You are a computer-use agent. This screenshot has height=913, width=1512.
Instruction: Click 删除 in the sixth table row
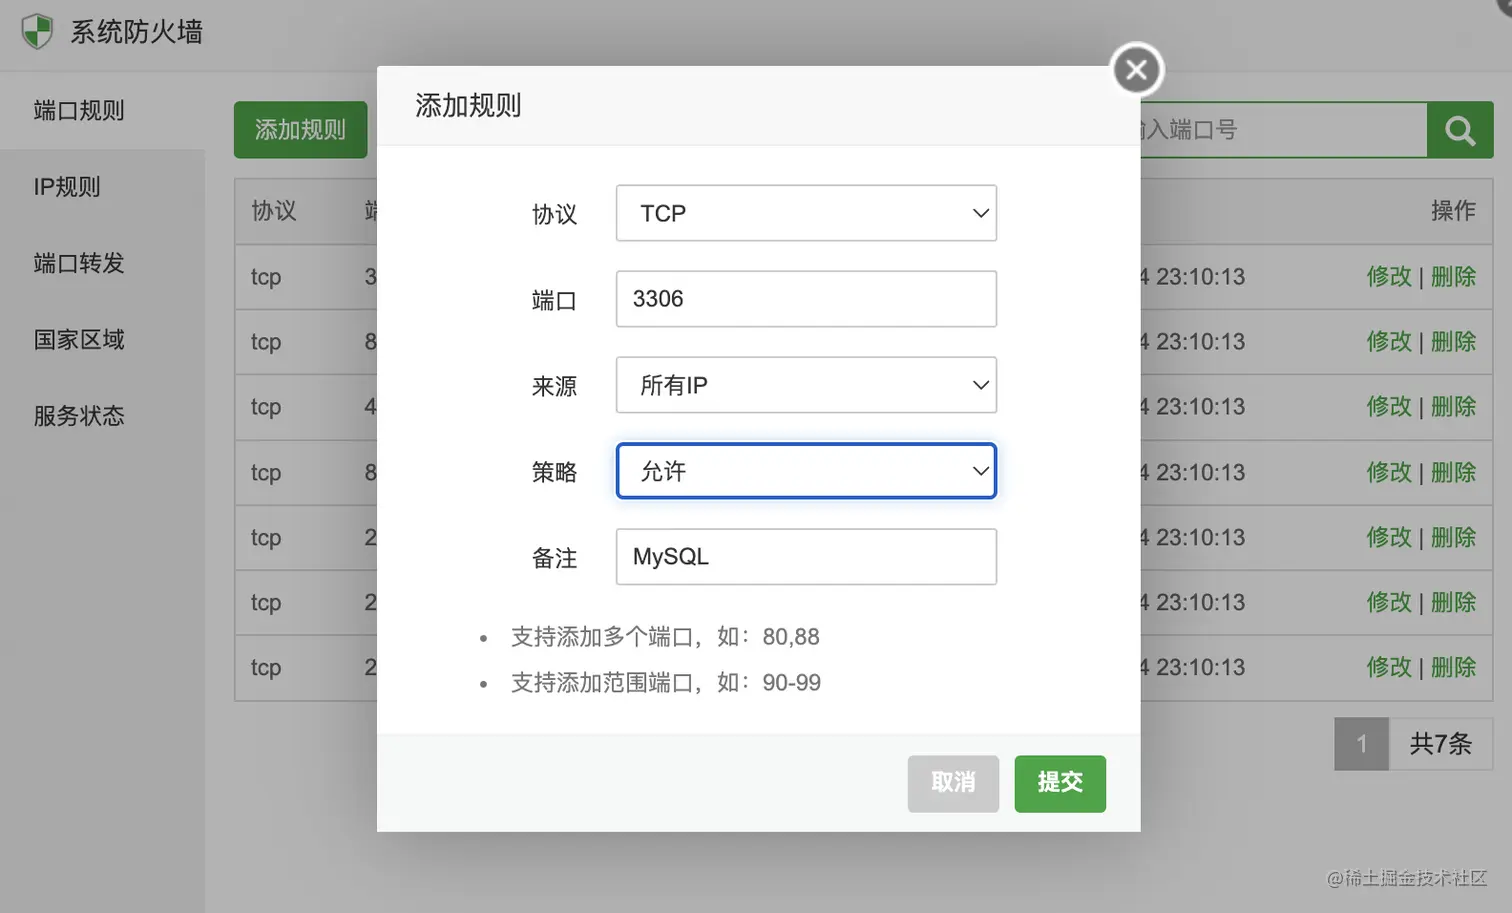click(x=1453, y=602)
